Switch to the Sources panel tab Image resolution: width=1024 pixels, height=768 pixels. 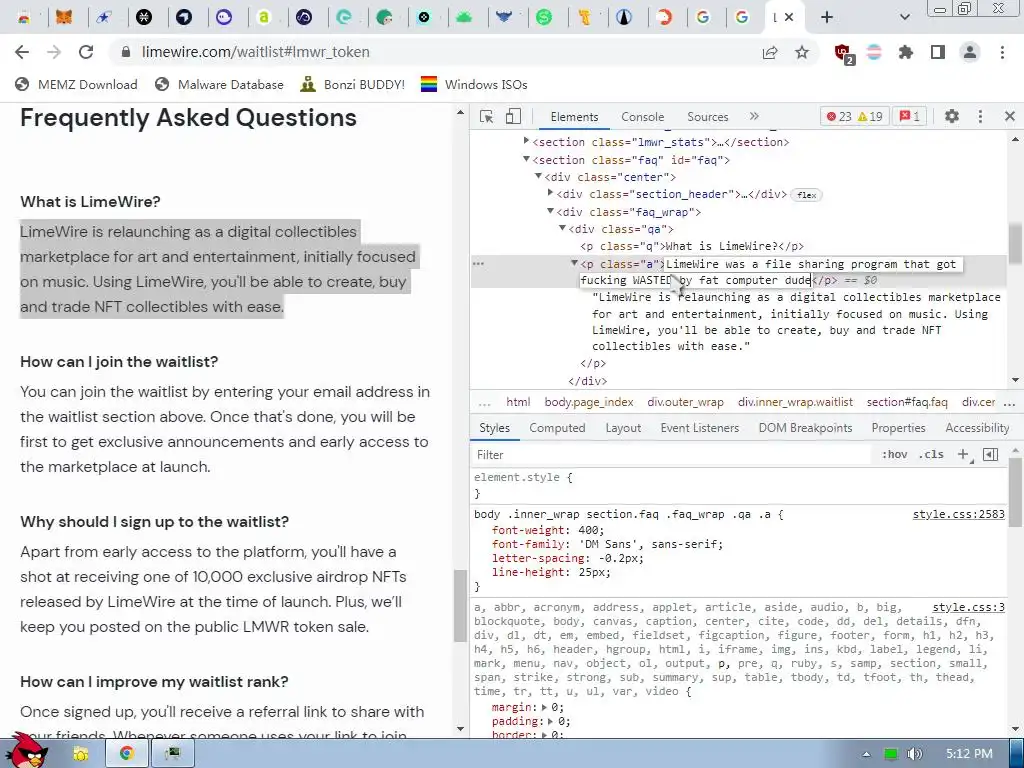coord(707,117)
